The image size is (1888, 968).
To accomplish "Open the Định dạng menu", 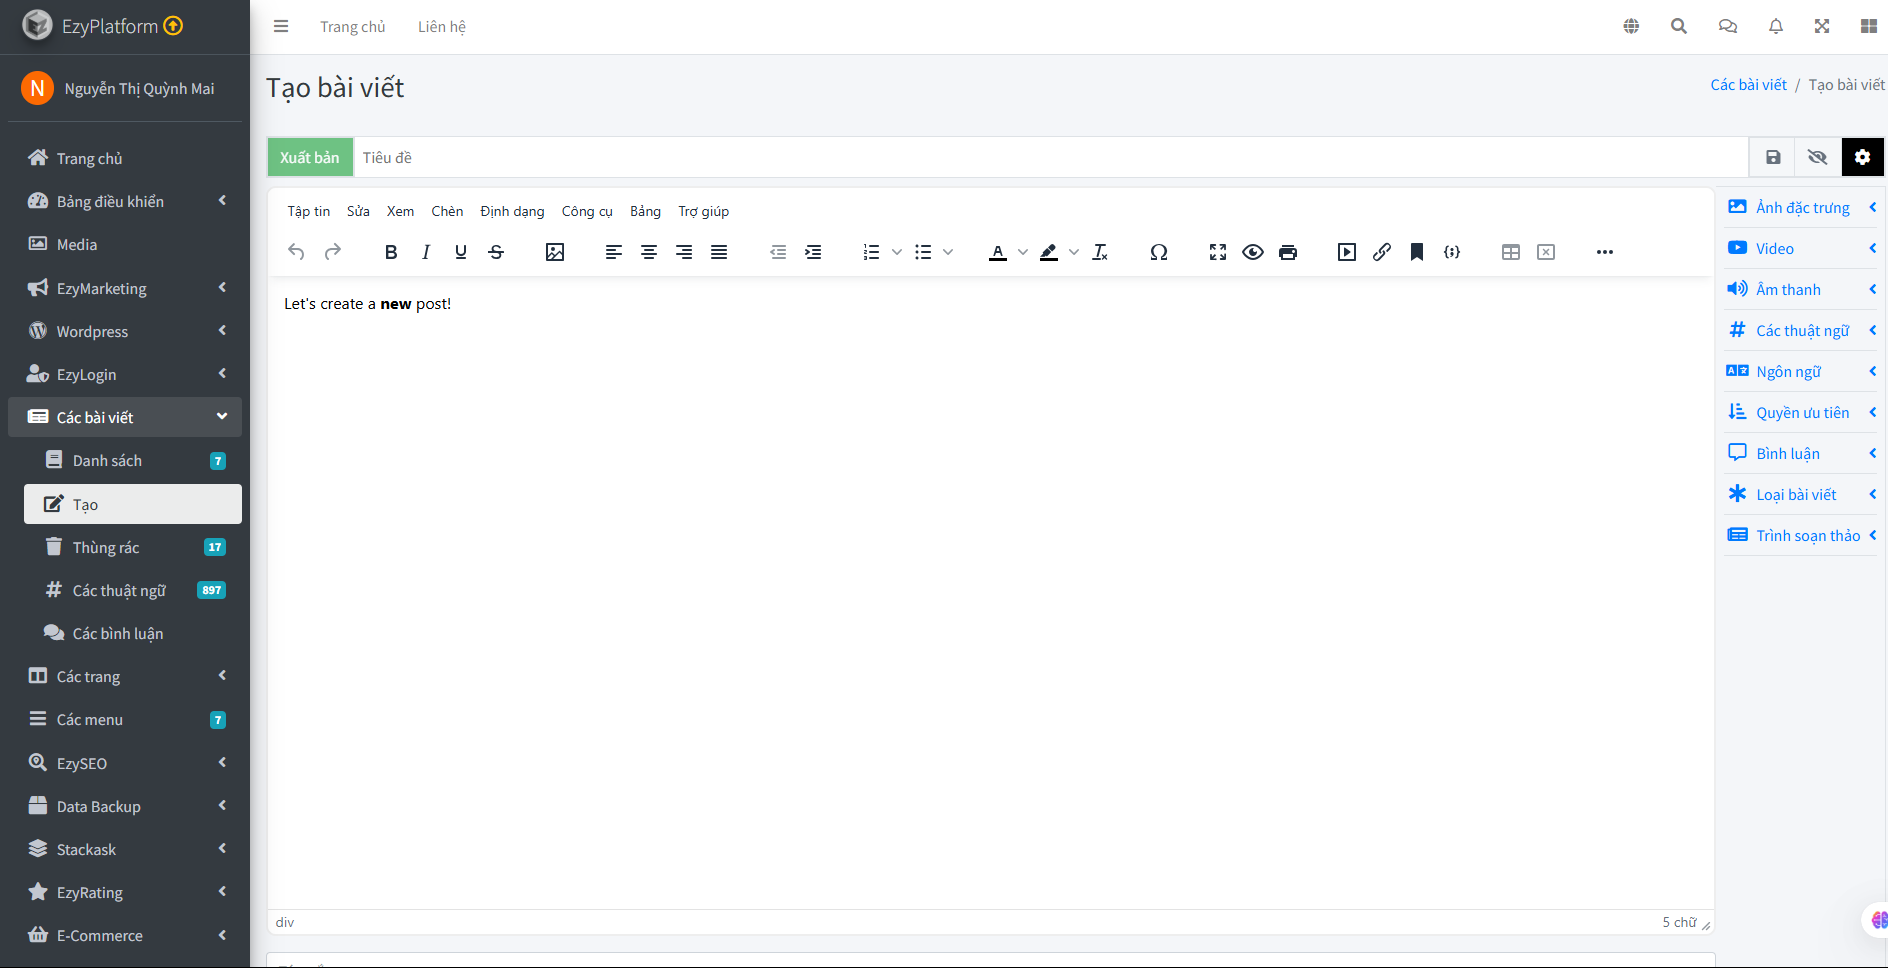I will 512,211.
